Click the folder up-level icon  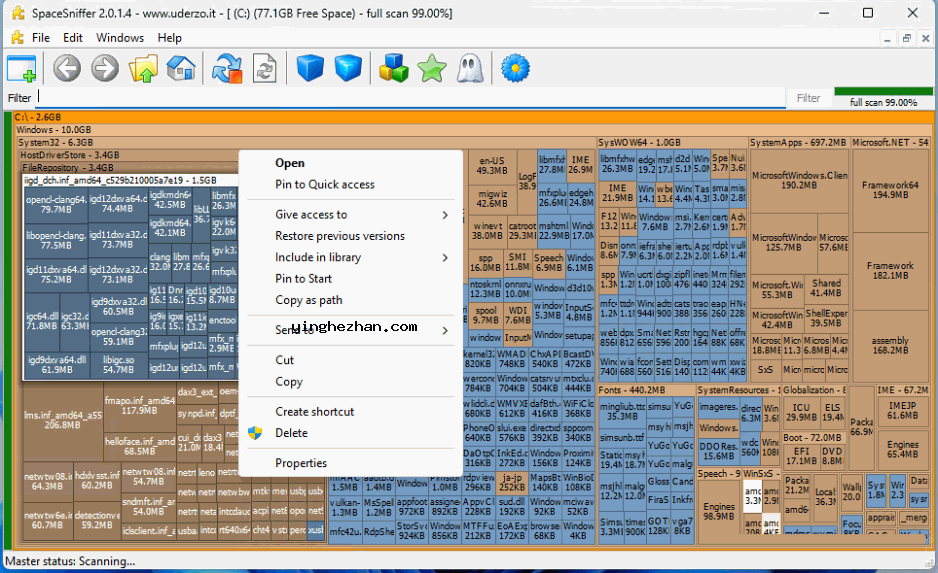point(143,68)
